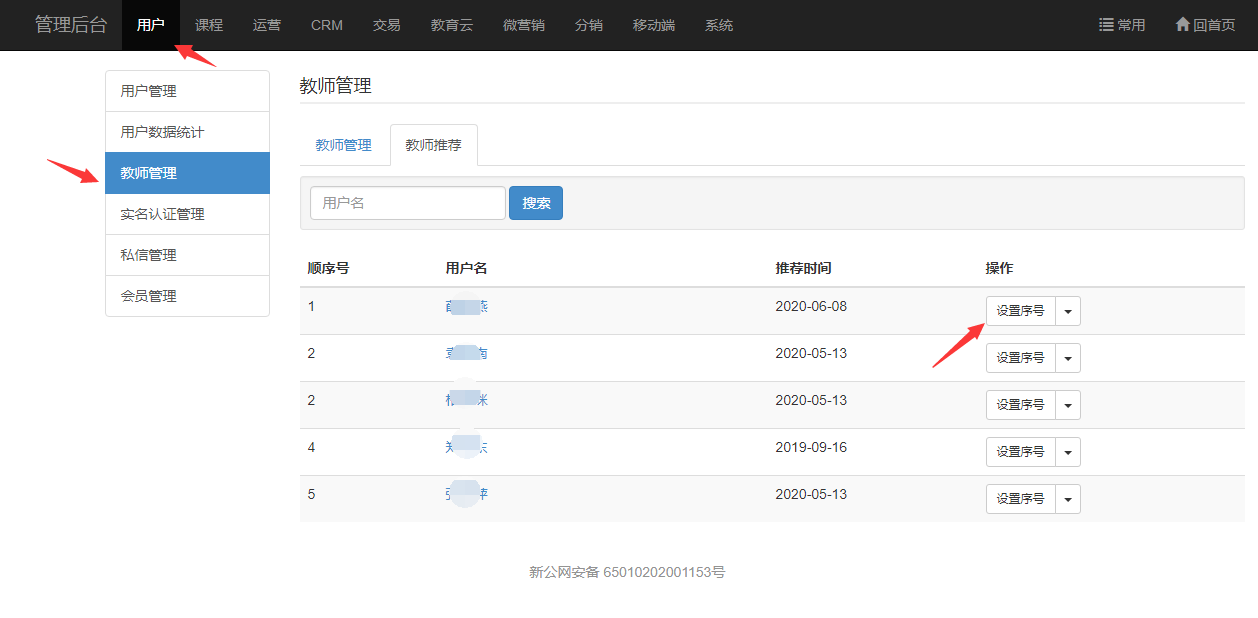Click the 管理后台 brand title
Image resolution: width=1258 pixels, height=618 pixels.
71,25
